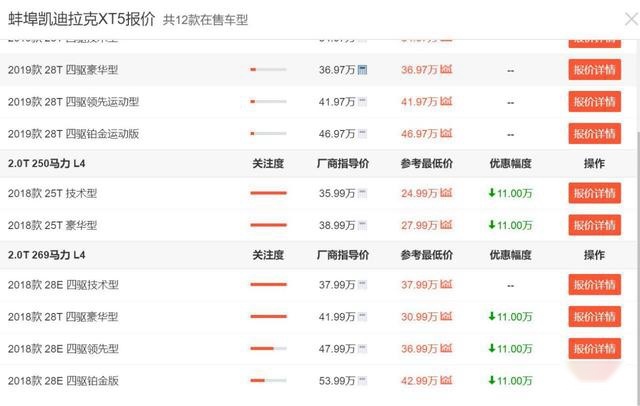Image resolution: width=640 pixels, height=406 pixels.
Task: Click the 2018款 25T 豪华型 model name
Action: pos(53,225)
